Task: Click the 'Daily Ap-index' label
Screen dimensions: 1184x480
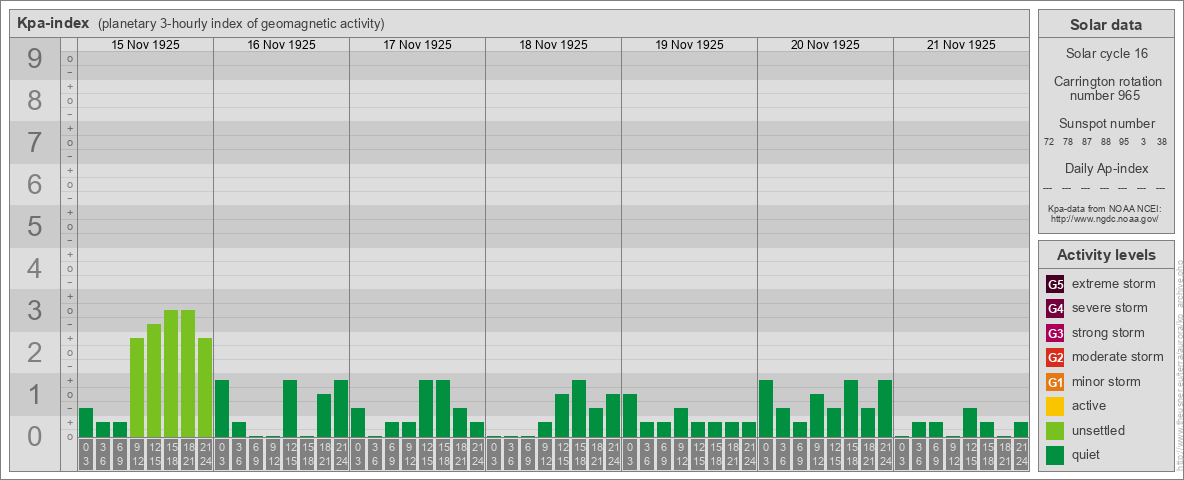Action: coord(1105,168)
